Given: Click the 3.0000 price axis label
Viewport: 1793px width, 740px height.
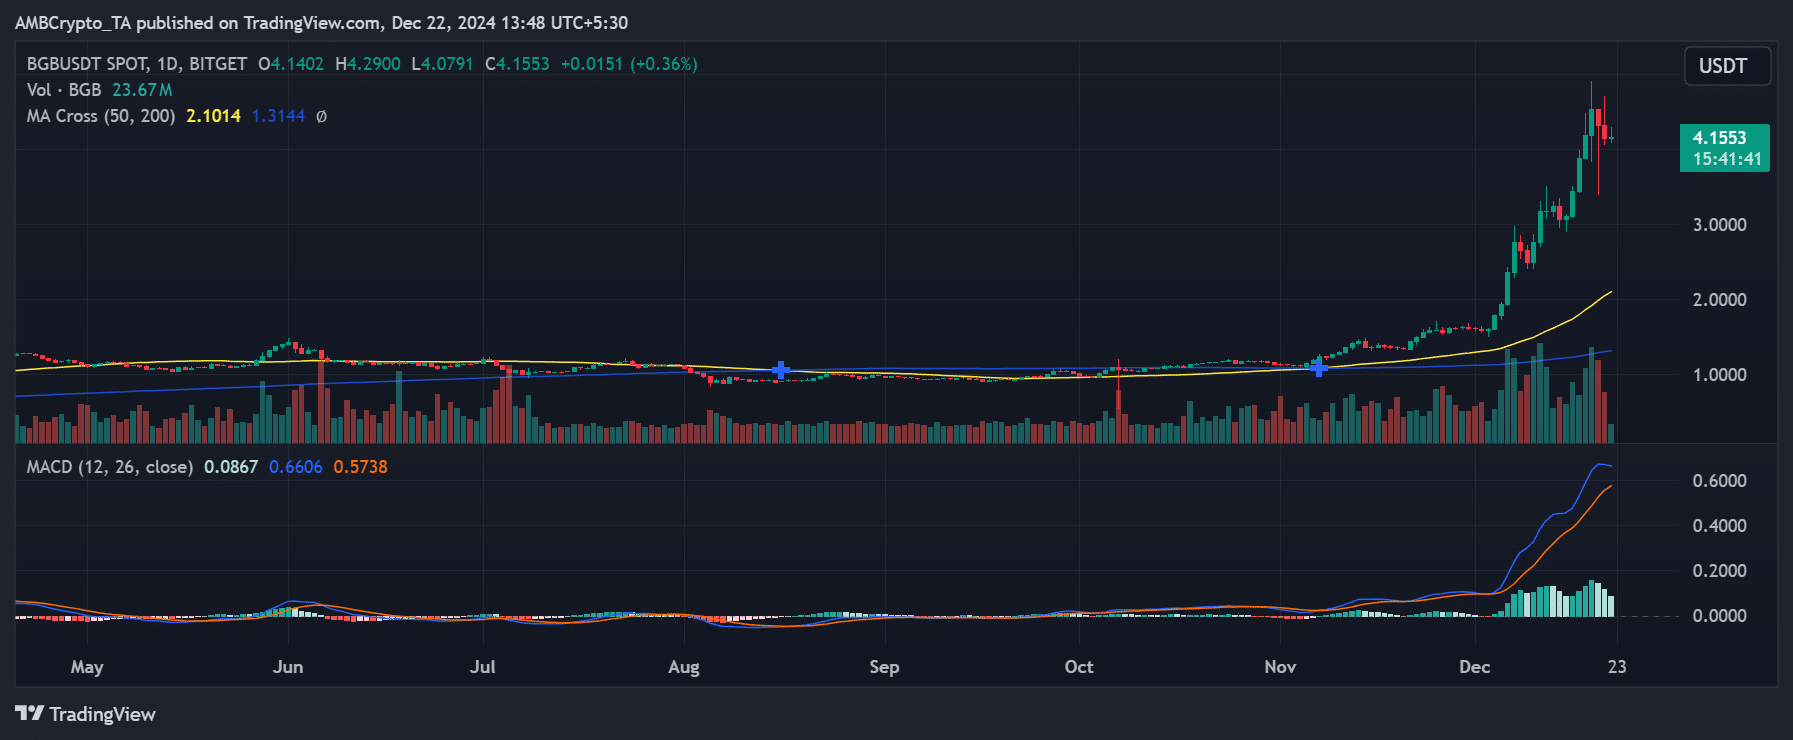Looking at the screenshot, I should pos(1719,225).
